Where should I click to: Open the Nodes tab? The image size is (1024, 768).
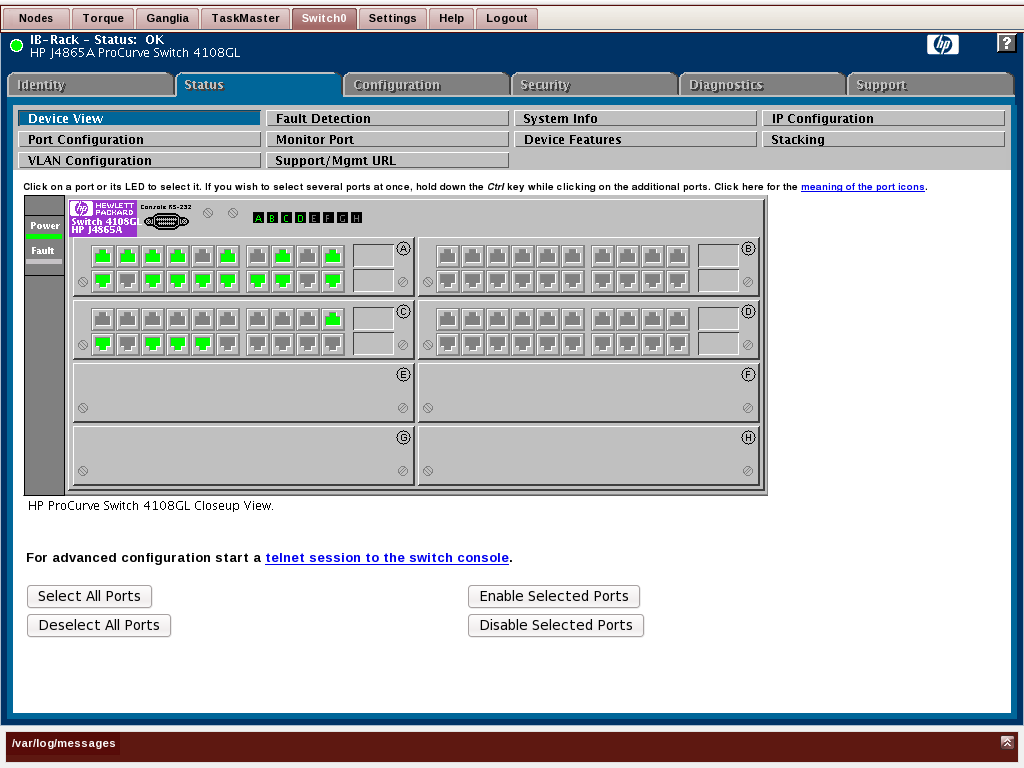pos(36,18)
